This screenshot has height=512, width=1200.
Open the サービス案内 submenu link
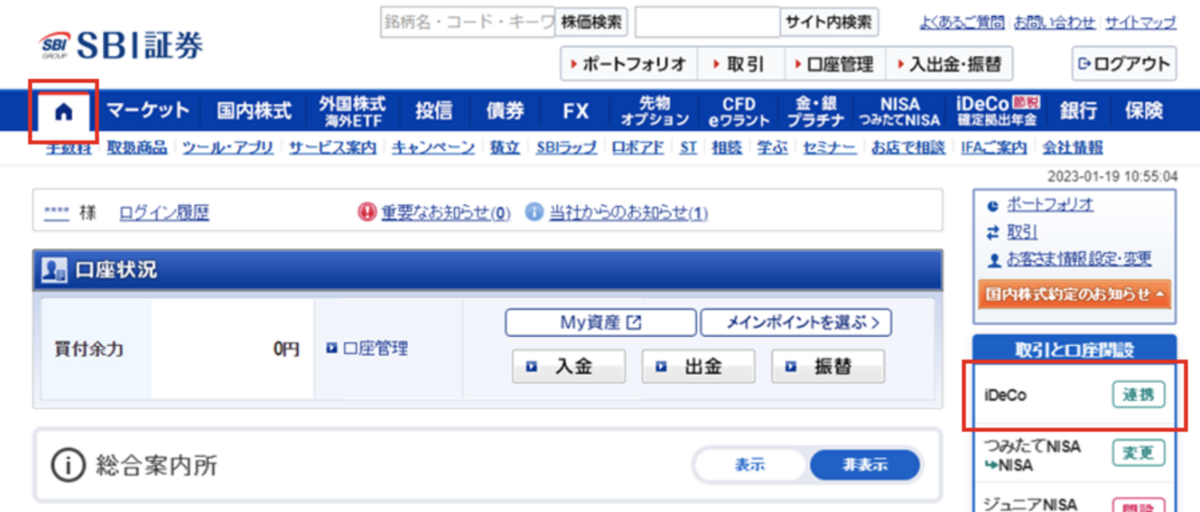[333, 147]
